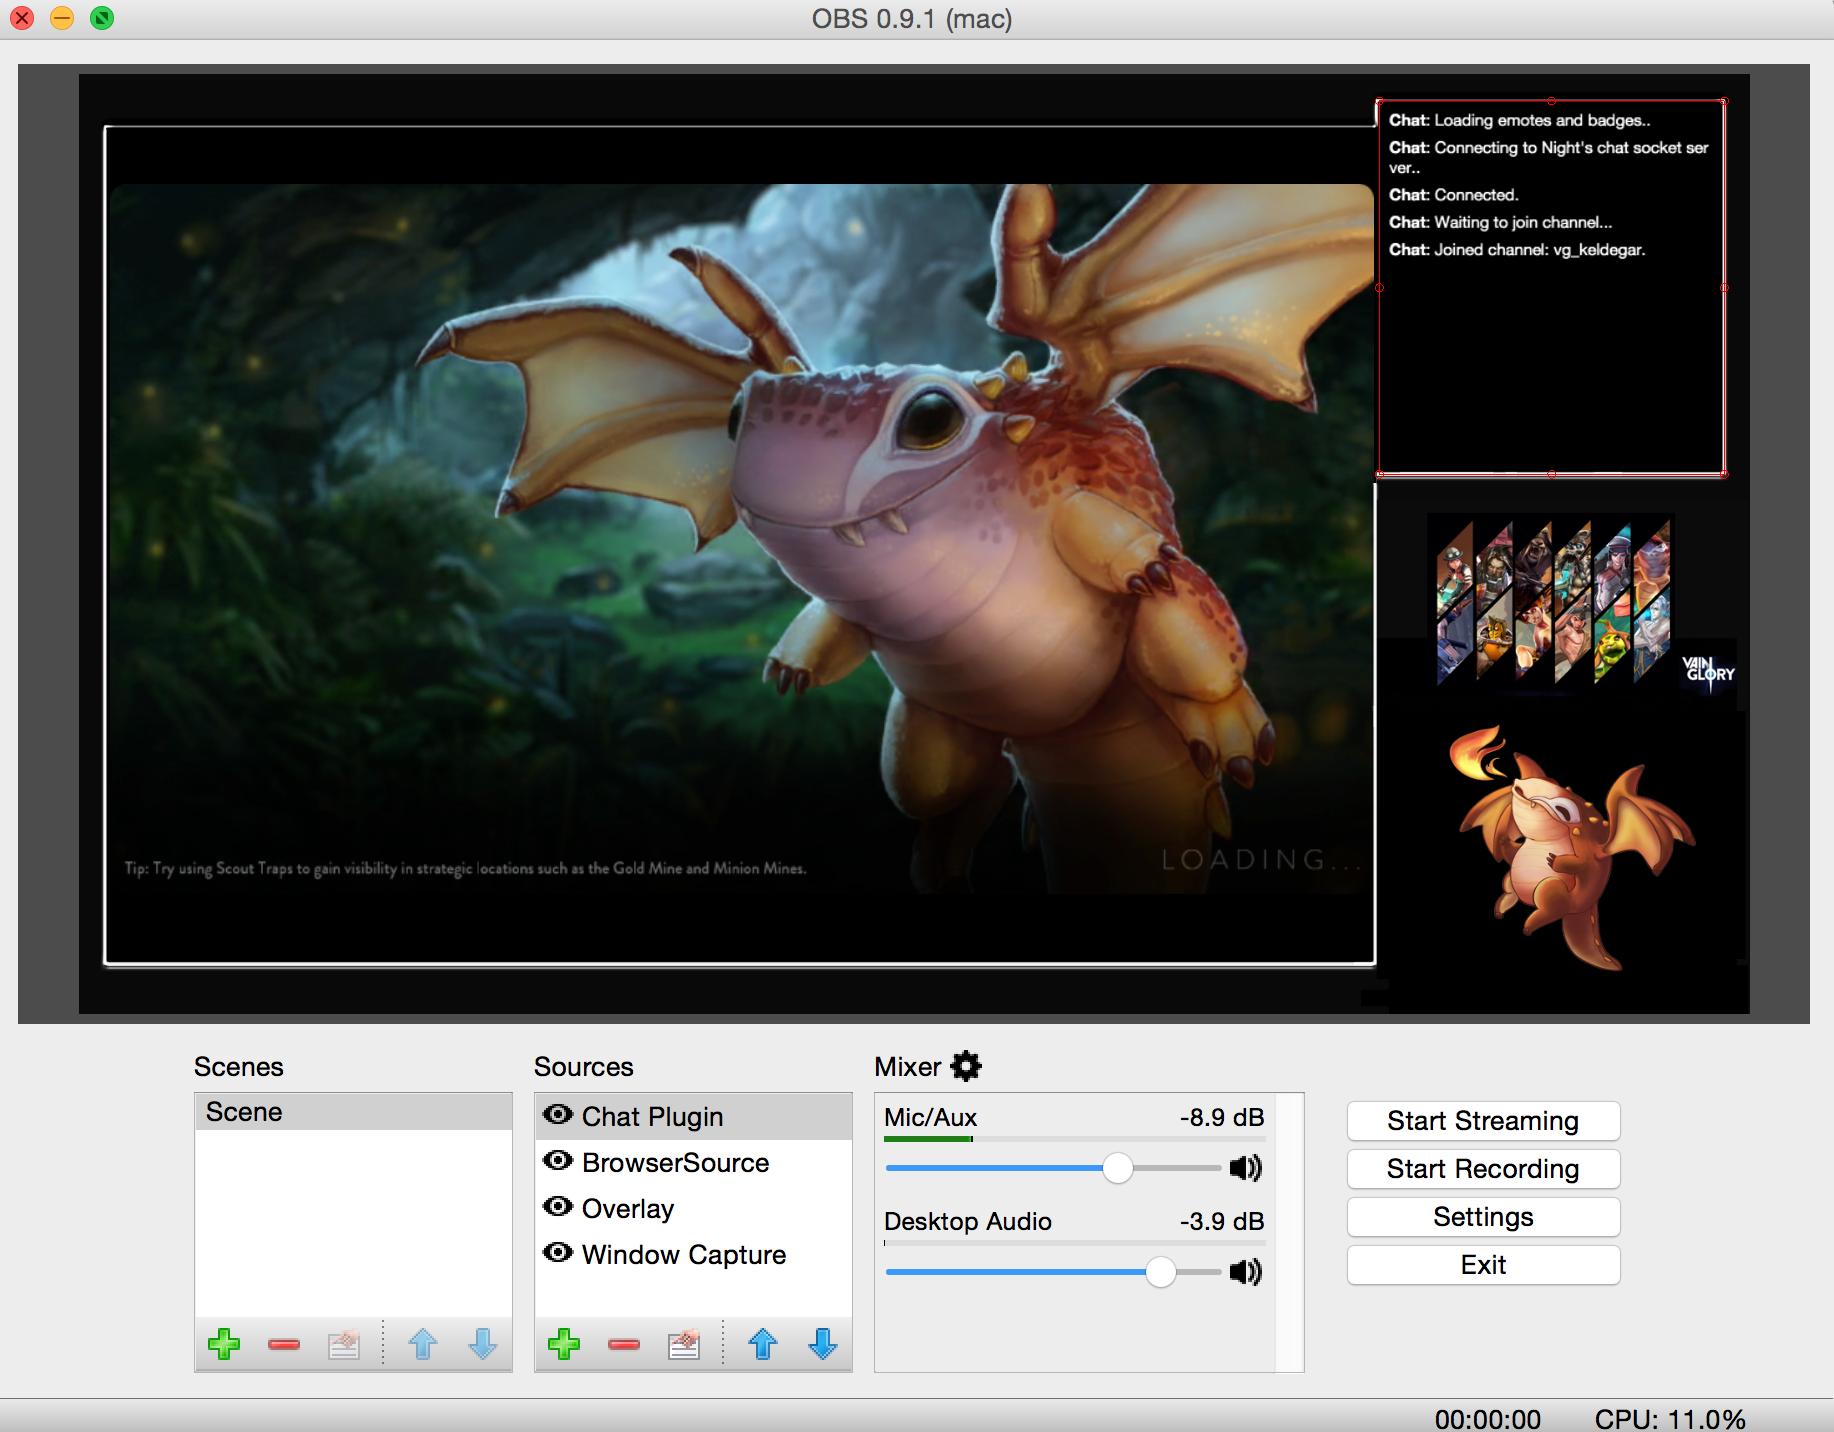Click Start Recording button
Viewport: 1834px width, 1432px height.
[1483, 1169]
